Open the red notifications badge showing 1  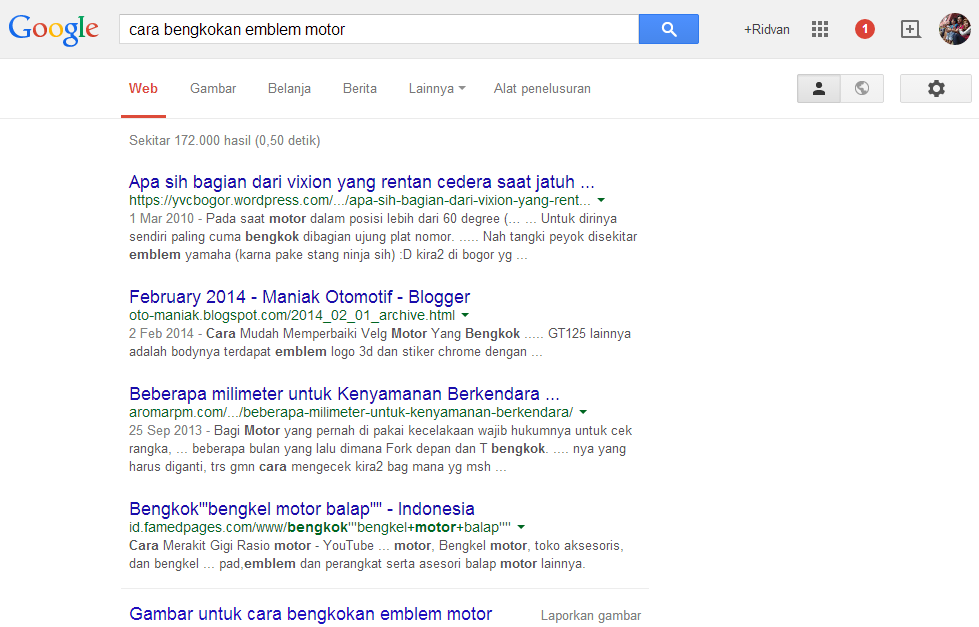pyautogui.click(x=865, y=29)
